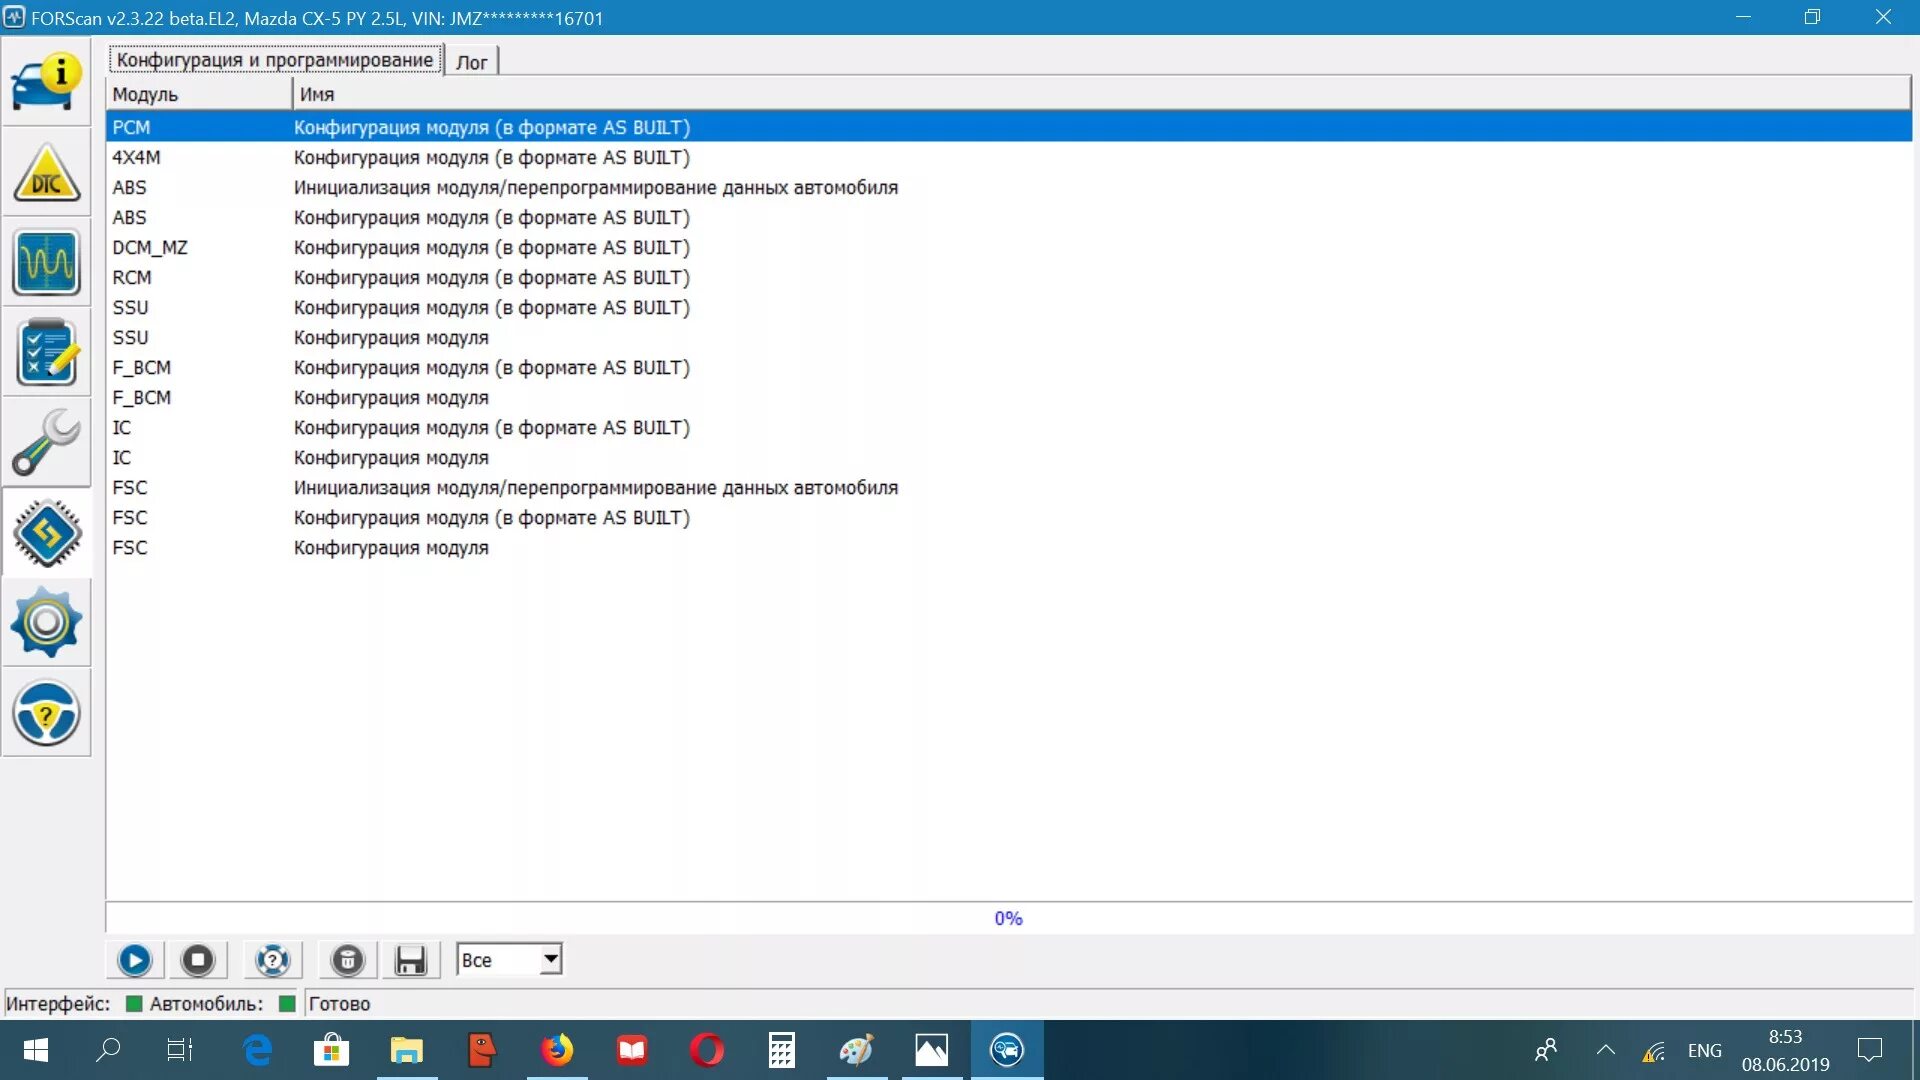Click the floppy disk save button

[x=410, y=960]
